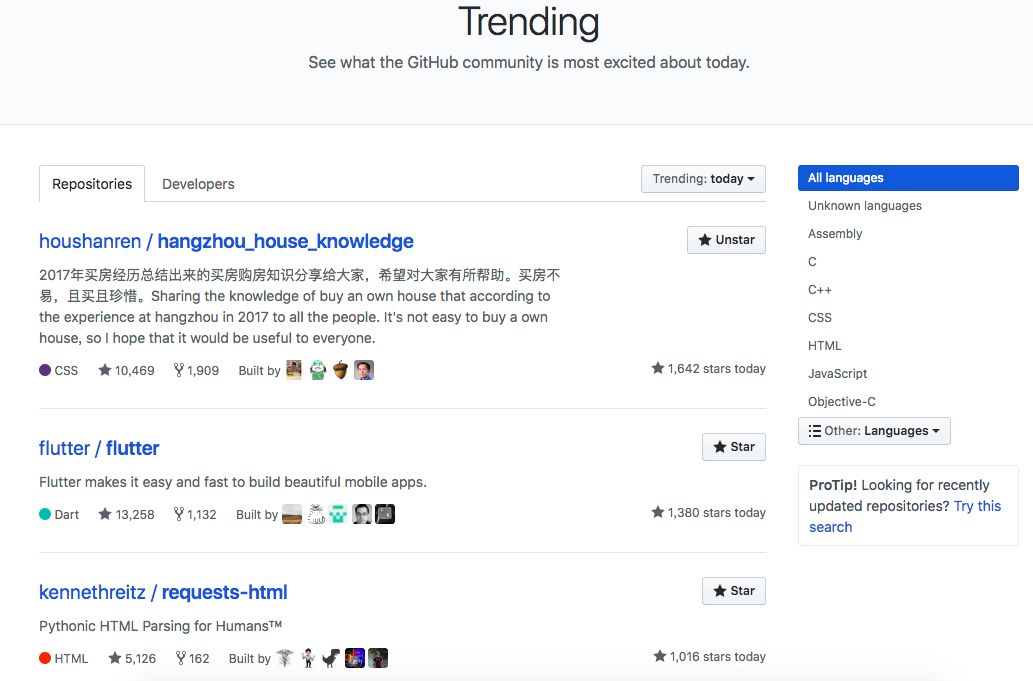Filter trending by Assembly
Screen dimensions: 1033x681
835,234
